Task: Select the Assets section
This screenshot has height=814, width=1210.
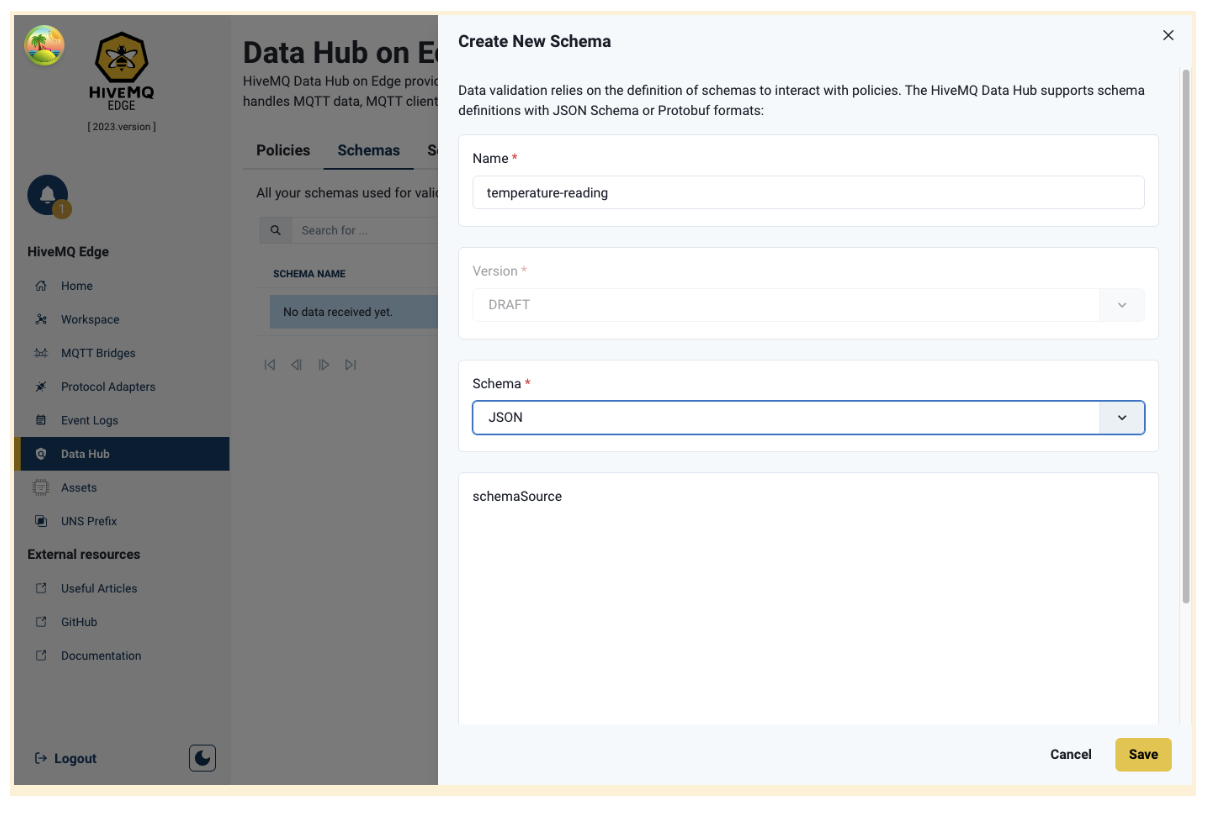Action: coord(78,487)
